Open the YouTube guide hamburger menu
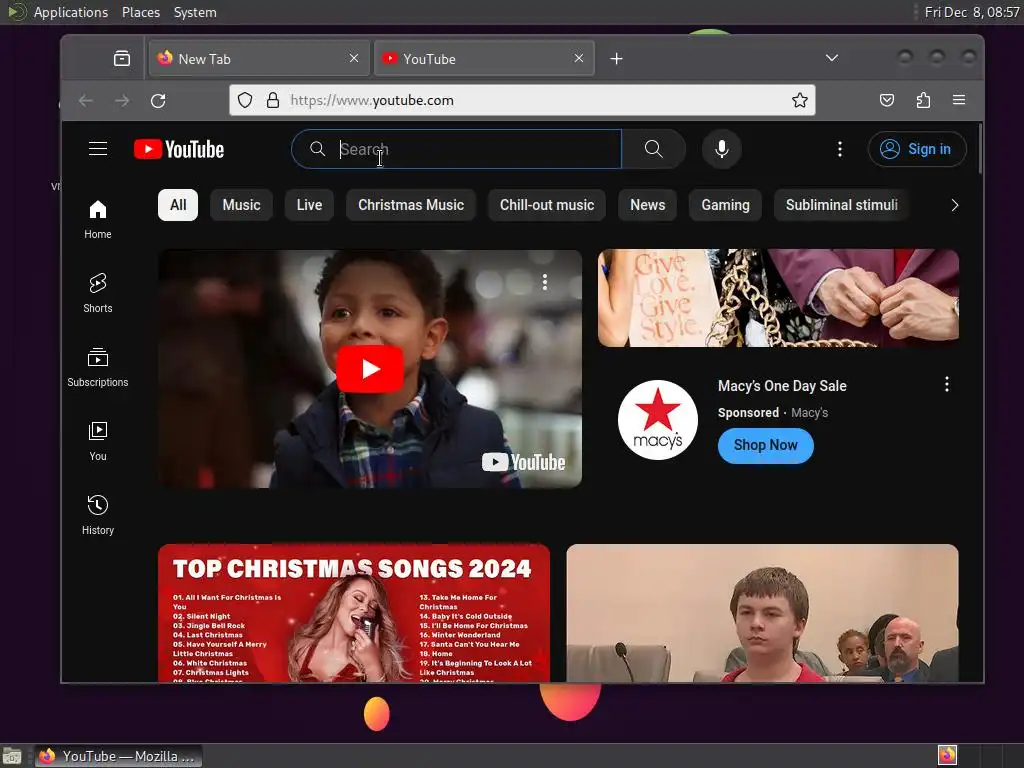Viewport: 1024px width, 768px height. point(98,149)
